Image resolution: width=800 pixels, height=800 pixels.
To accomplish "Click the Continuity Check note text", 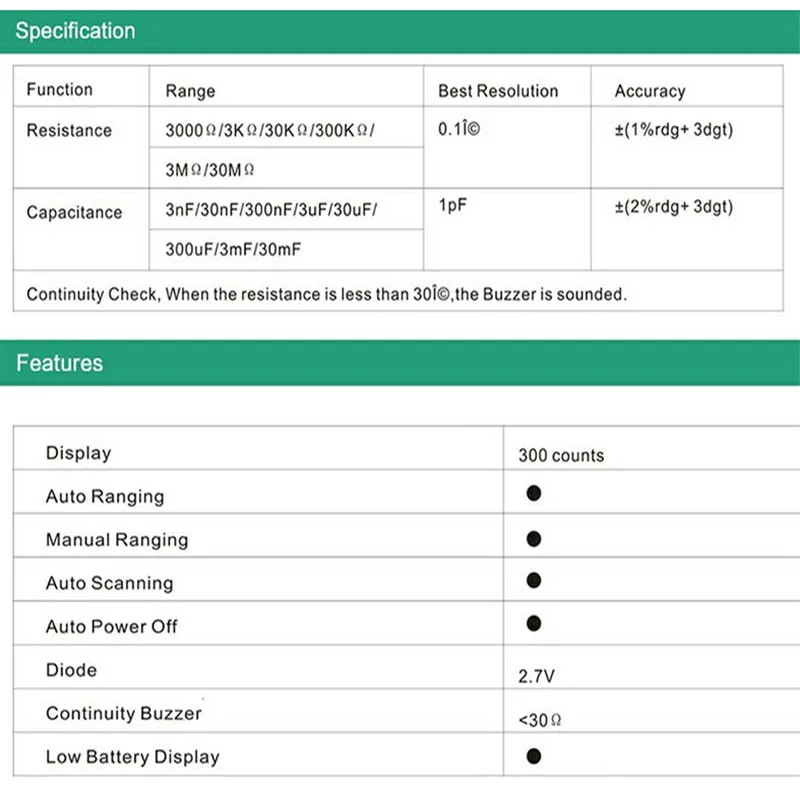I will (x=326, y=294).
